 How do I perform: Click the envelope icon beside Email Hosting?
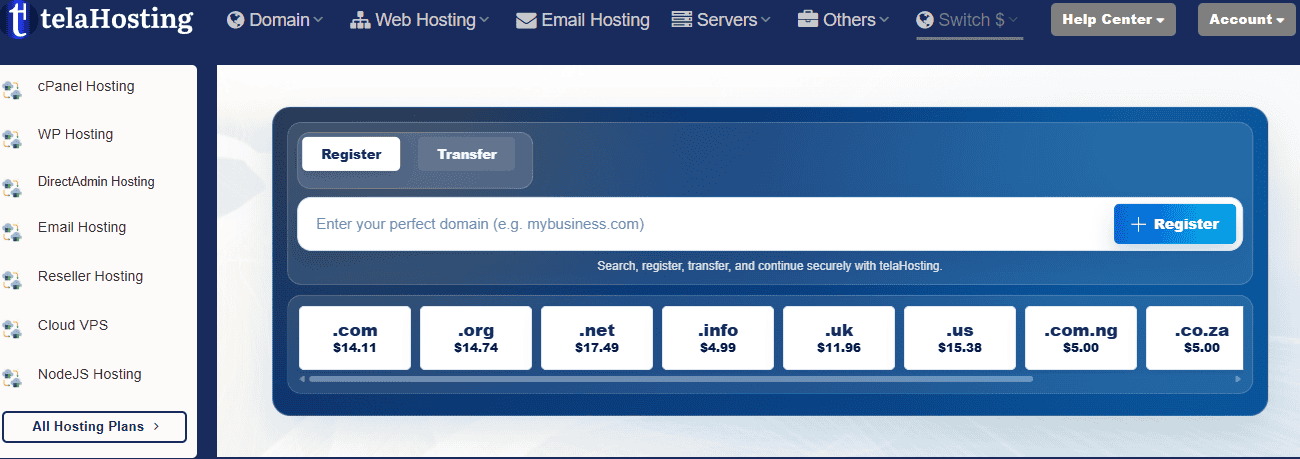(526, 20)
